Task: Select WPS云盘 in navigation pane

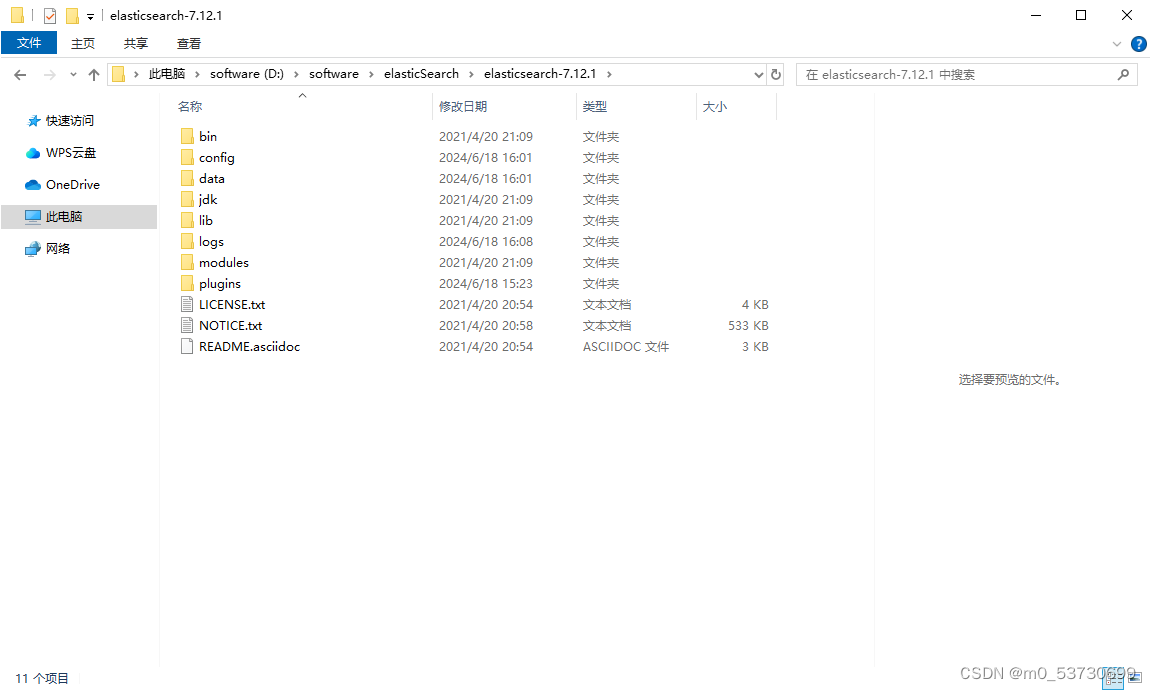Action: coord(70,153)
